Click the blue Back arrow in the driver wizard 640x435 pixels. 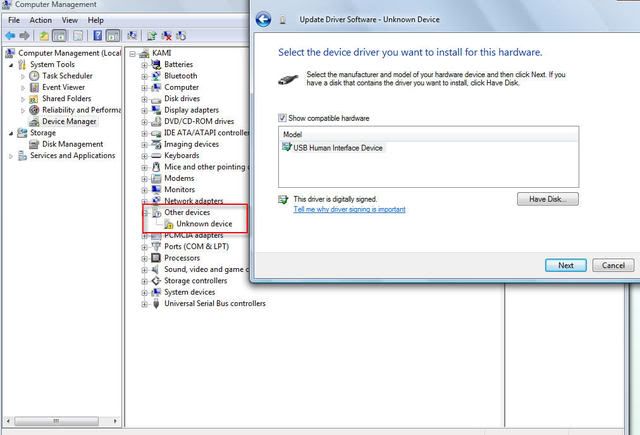[263, 19]
